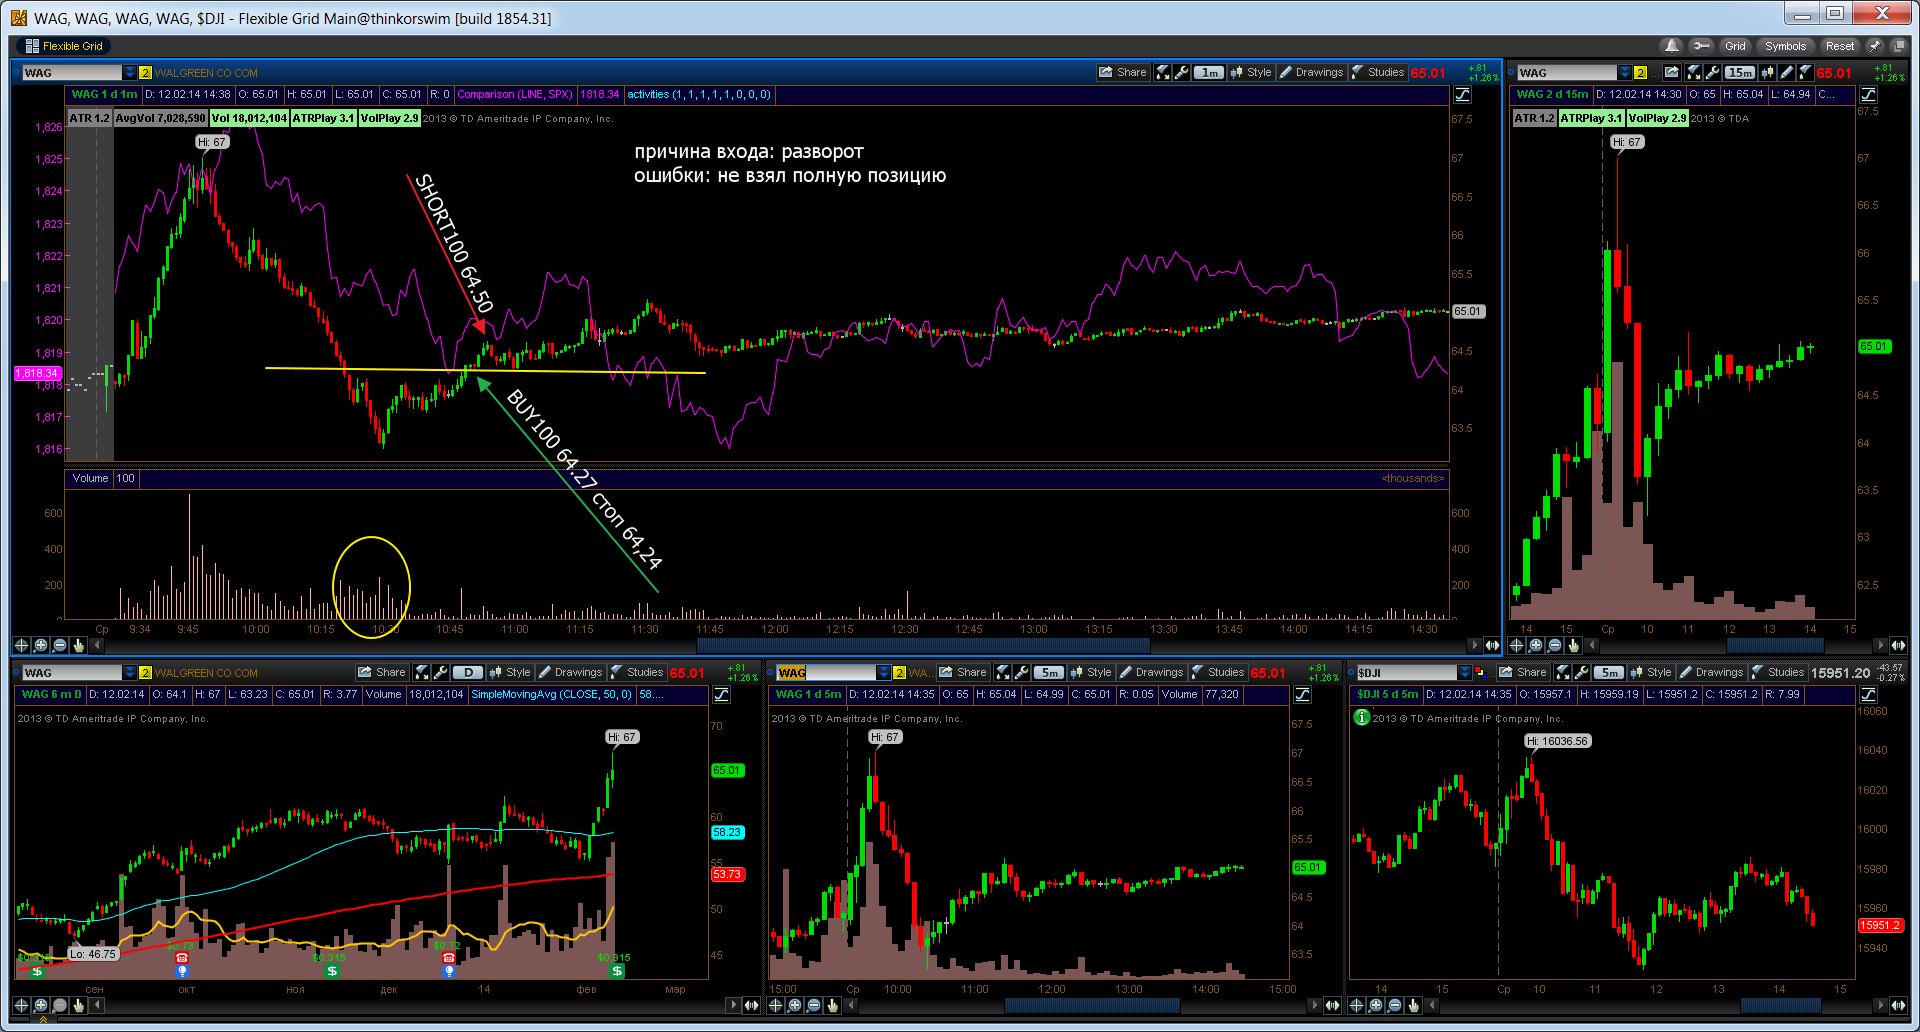Open candlestick Style icon in 15m chart

[1767, 72]
